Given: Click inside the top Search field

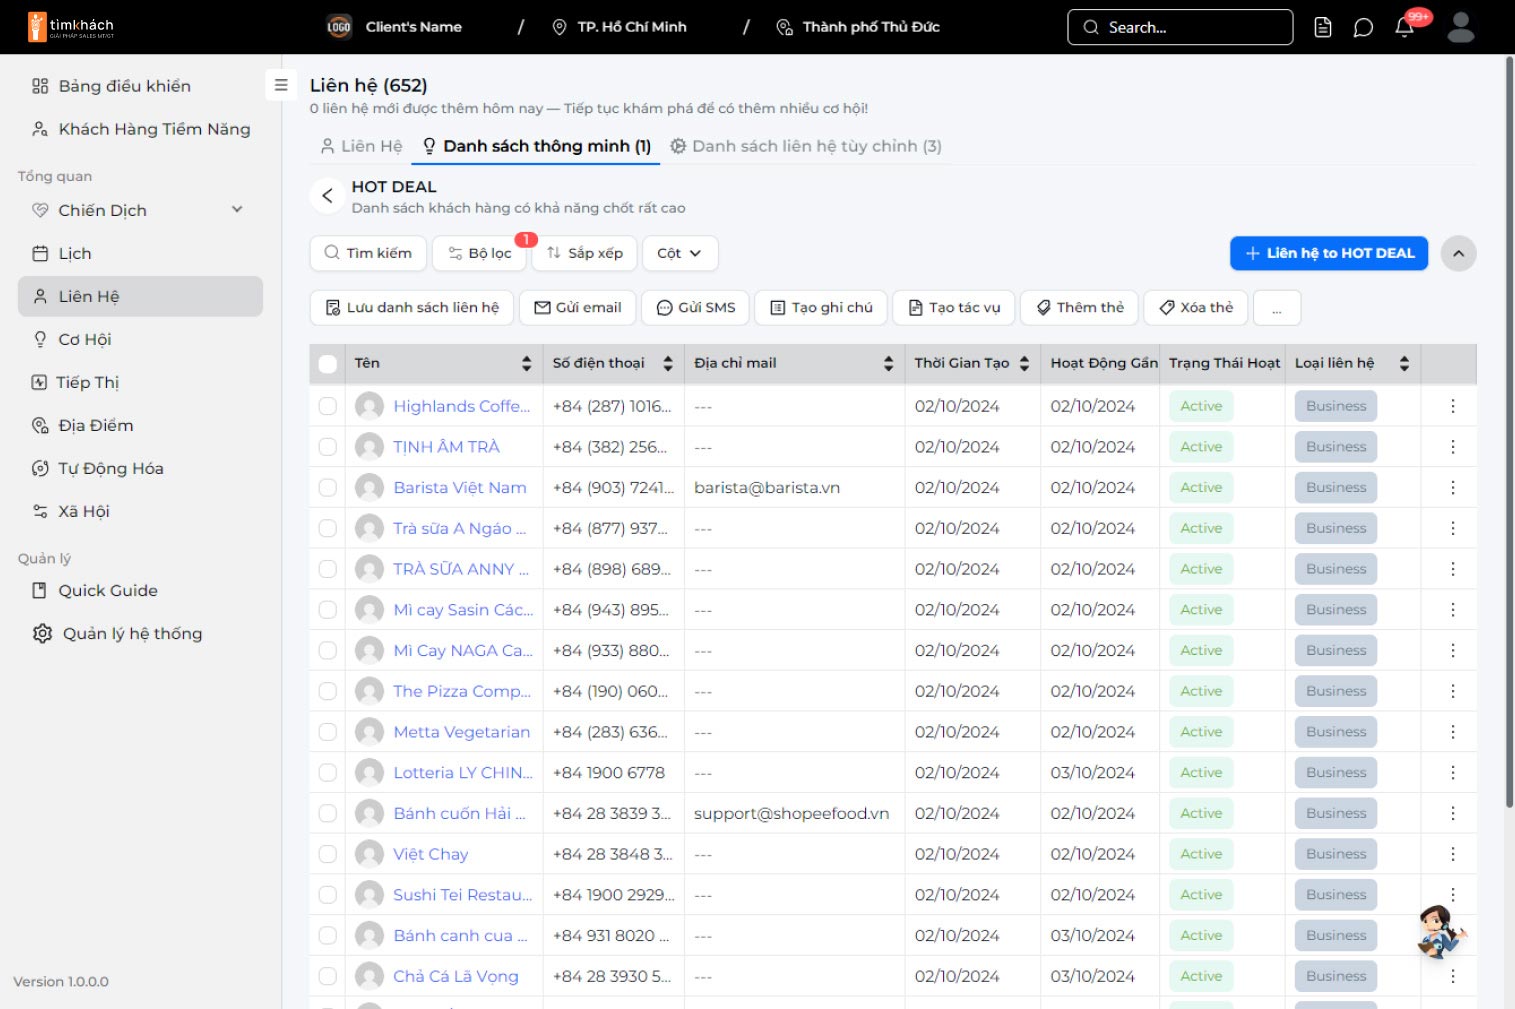Looking at the screenshot, I should [x=1180, y=27].
